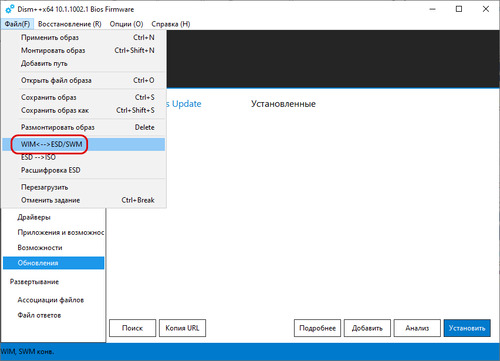This screenshot has height=361, width=500.
Task: Click the Dism++ gear icon in title bar
Action: pos(10,9)
